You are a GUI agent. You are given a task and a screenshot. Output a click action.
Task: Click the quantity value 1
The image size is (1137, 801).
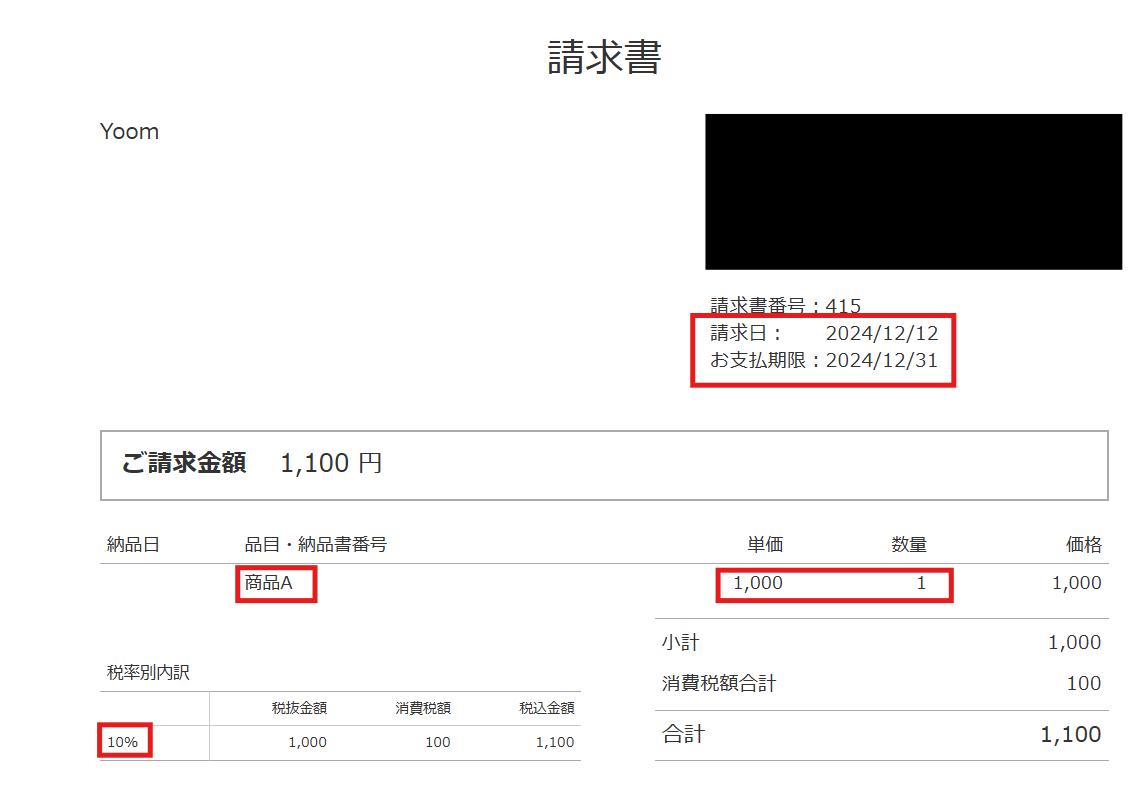click(x=921, y=583)
